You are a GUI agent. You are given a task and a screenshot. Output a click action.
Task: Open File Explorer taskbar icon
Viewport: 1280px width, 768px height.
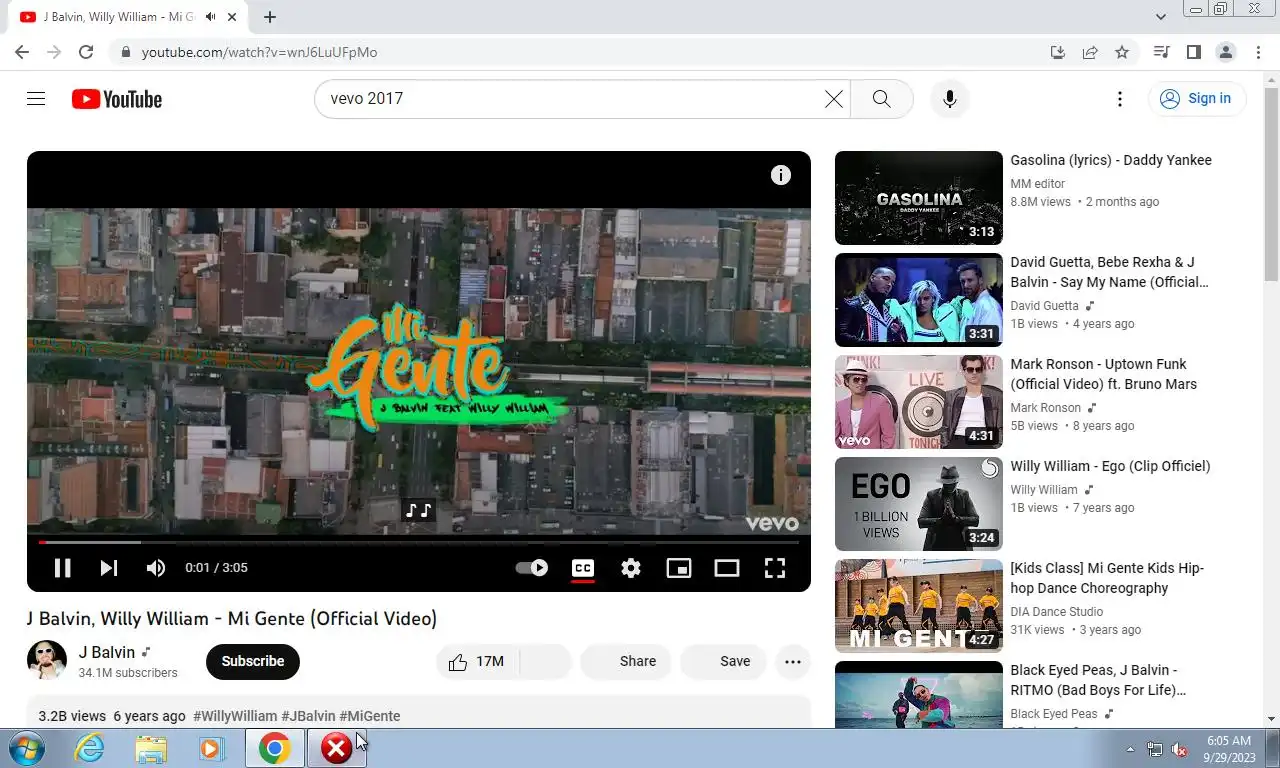151,748
